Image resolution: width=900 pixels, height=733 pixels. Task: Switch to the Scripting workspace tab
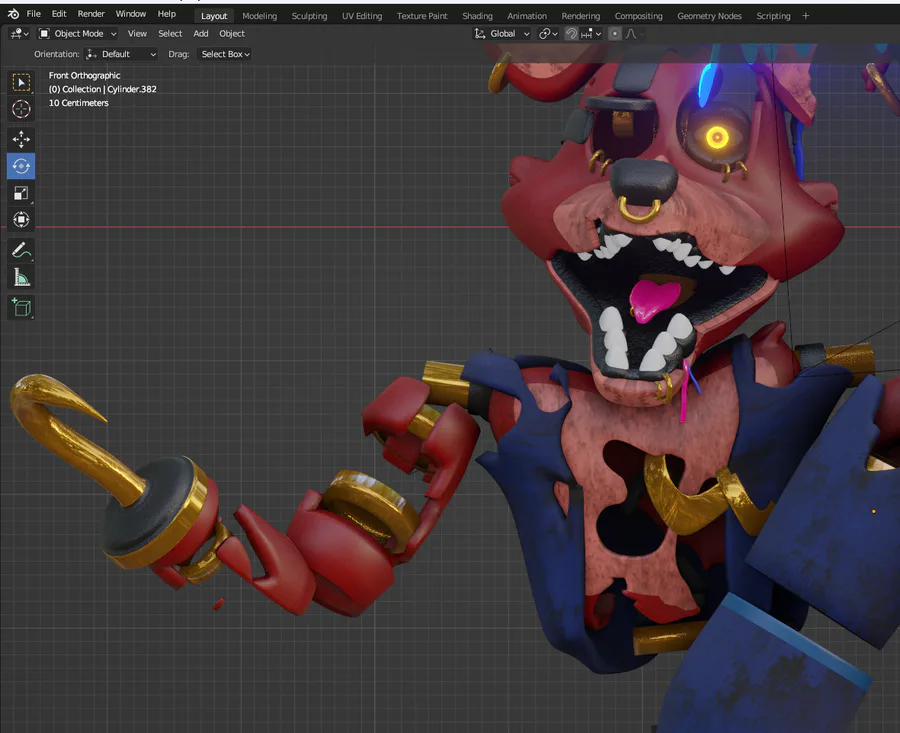pos(773,16)
